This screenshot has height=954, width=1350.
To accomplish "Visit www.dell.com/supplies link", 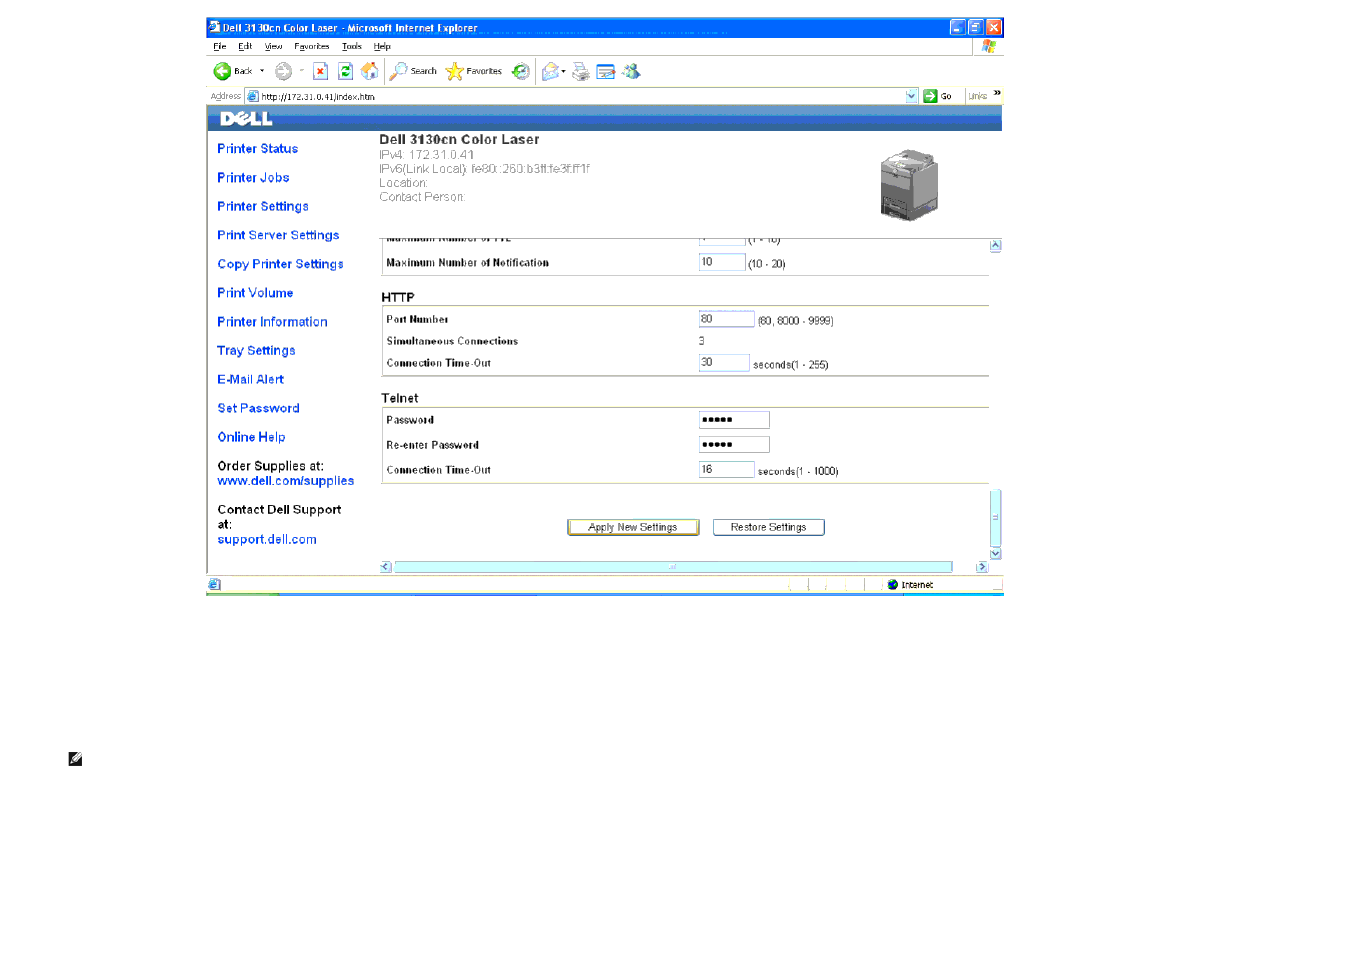I will pos(285,481).
